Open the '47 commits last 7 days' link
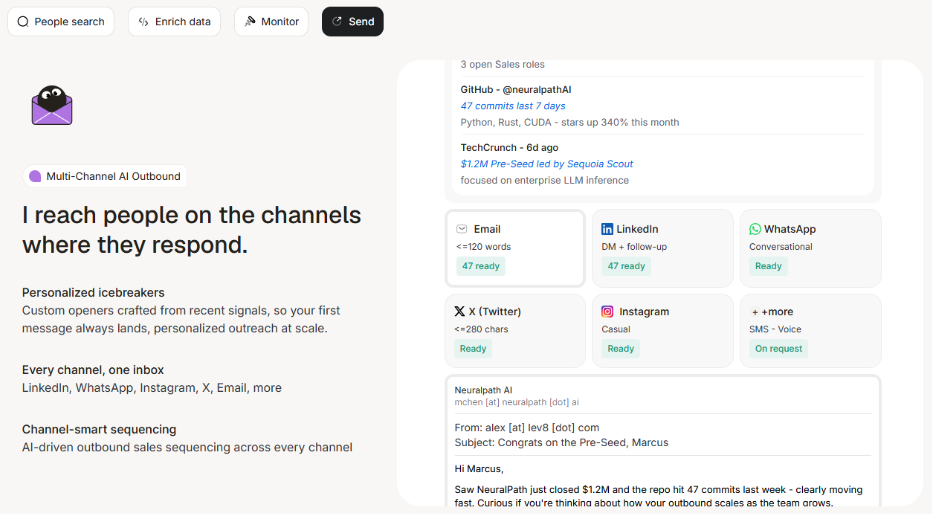This screenshot has width=932, height=514. click(513, 106)
